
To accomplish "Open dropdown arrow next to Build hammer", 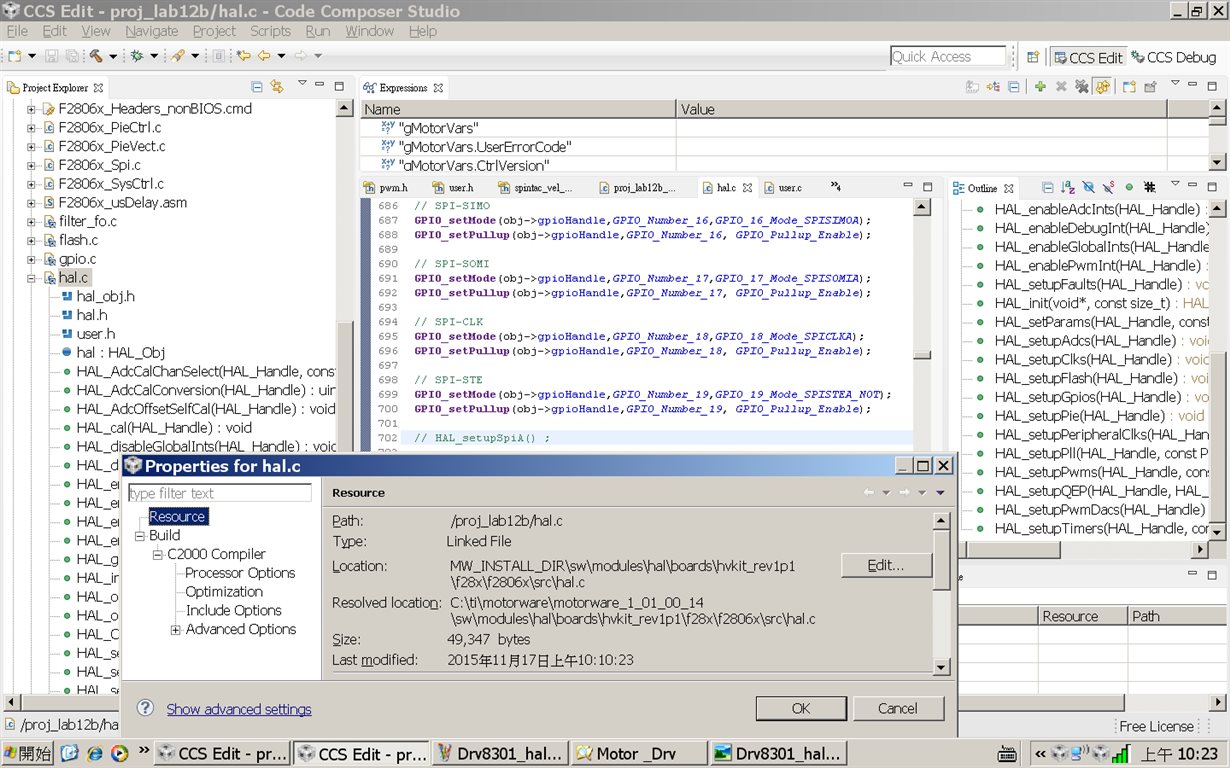I will 112,57.
